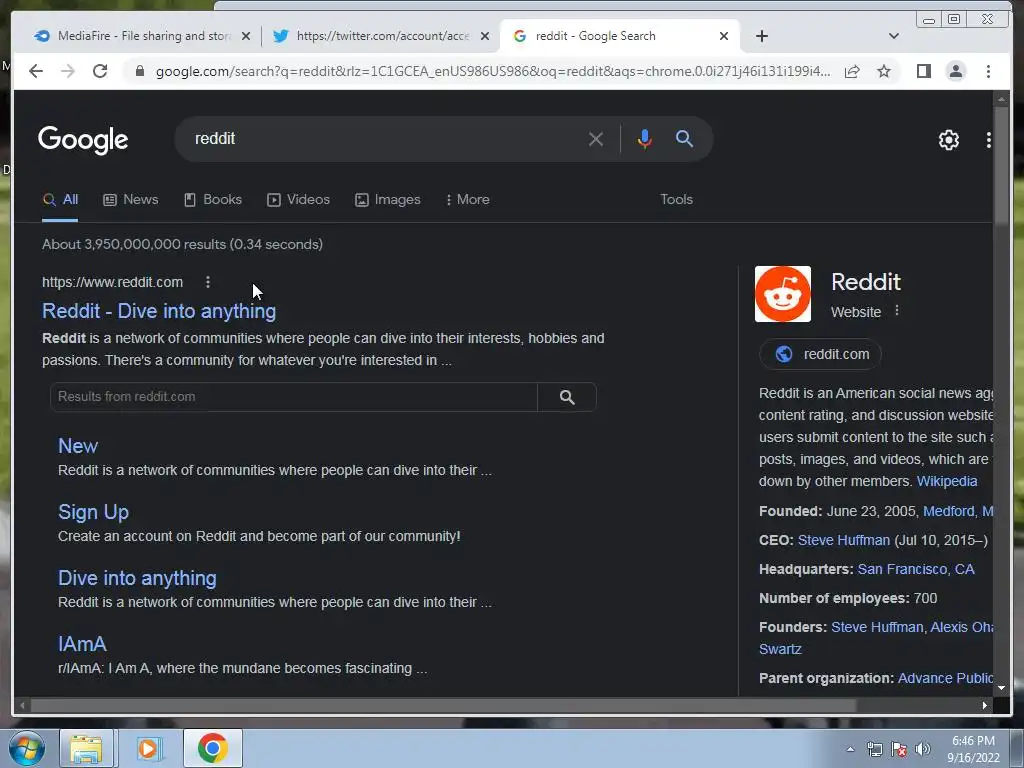The image size is (1024, 768).
Task: Open the Sign Up sitelink
Action: click(x=93, y=512)
